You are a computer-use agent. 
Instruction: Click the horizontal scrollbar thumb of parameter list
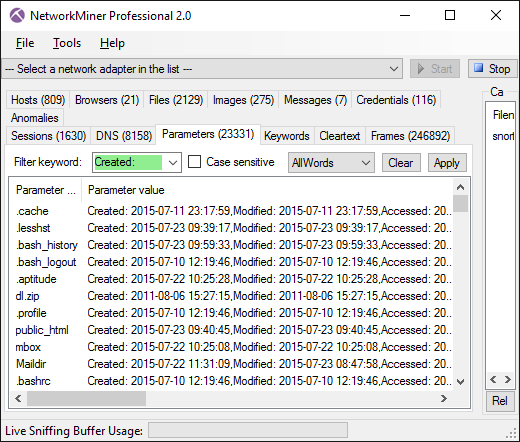[x=86, y=399]
